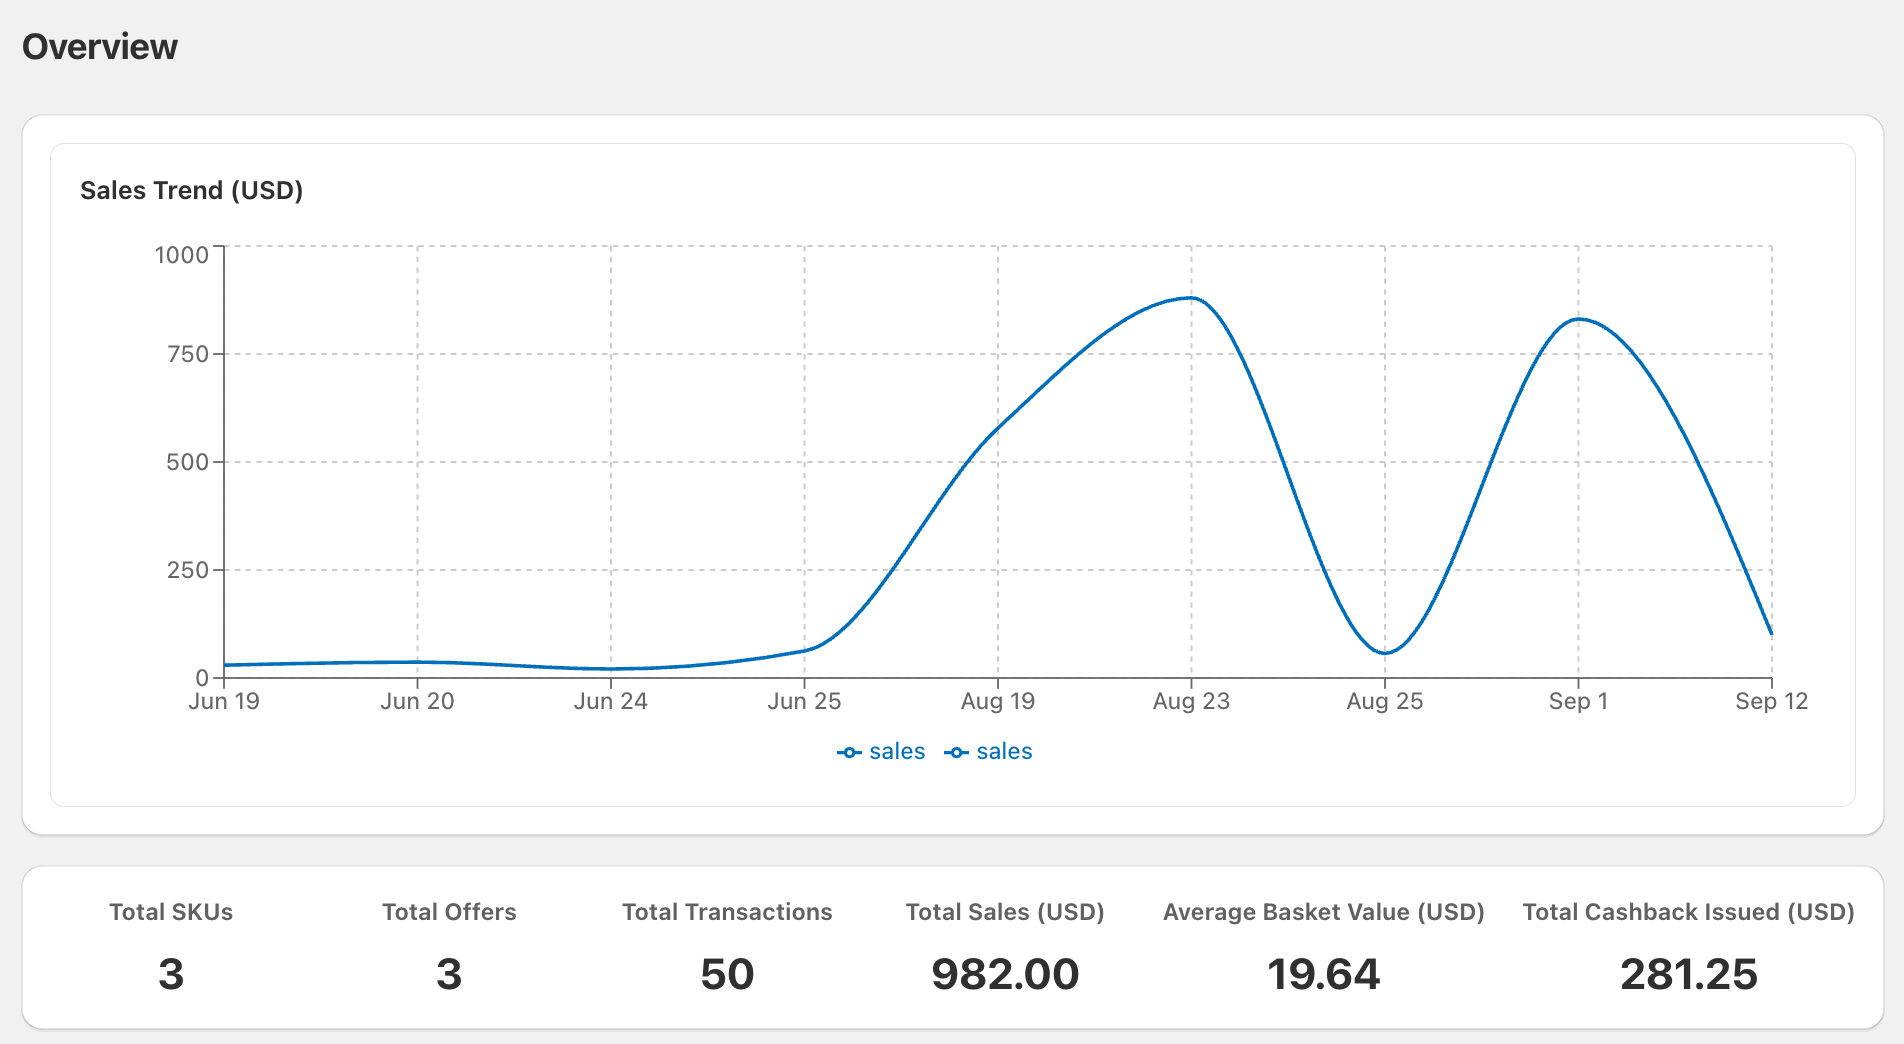
Task: Toggle the first 'sales' legend label
Action: point(897,752)
